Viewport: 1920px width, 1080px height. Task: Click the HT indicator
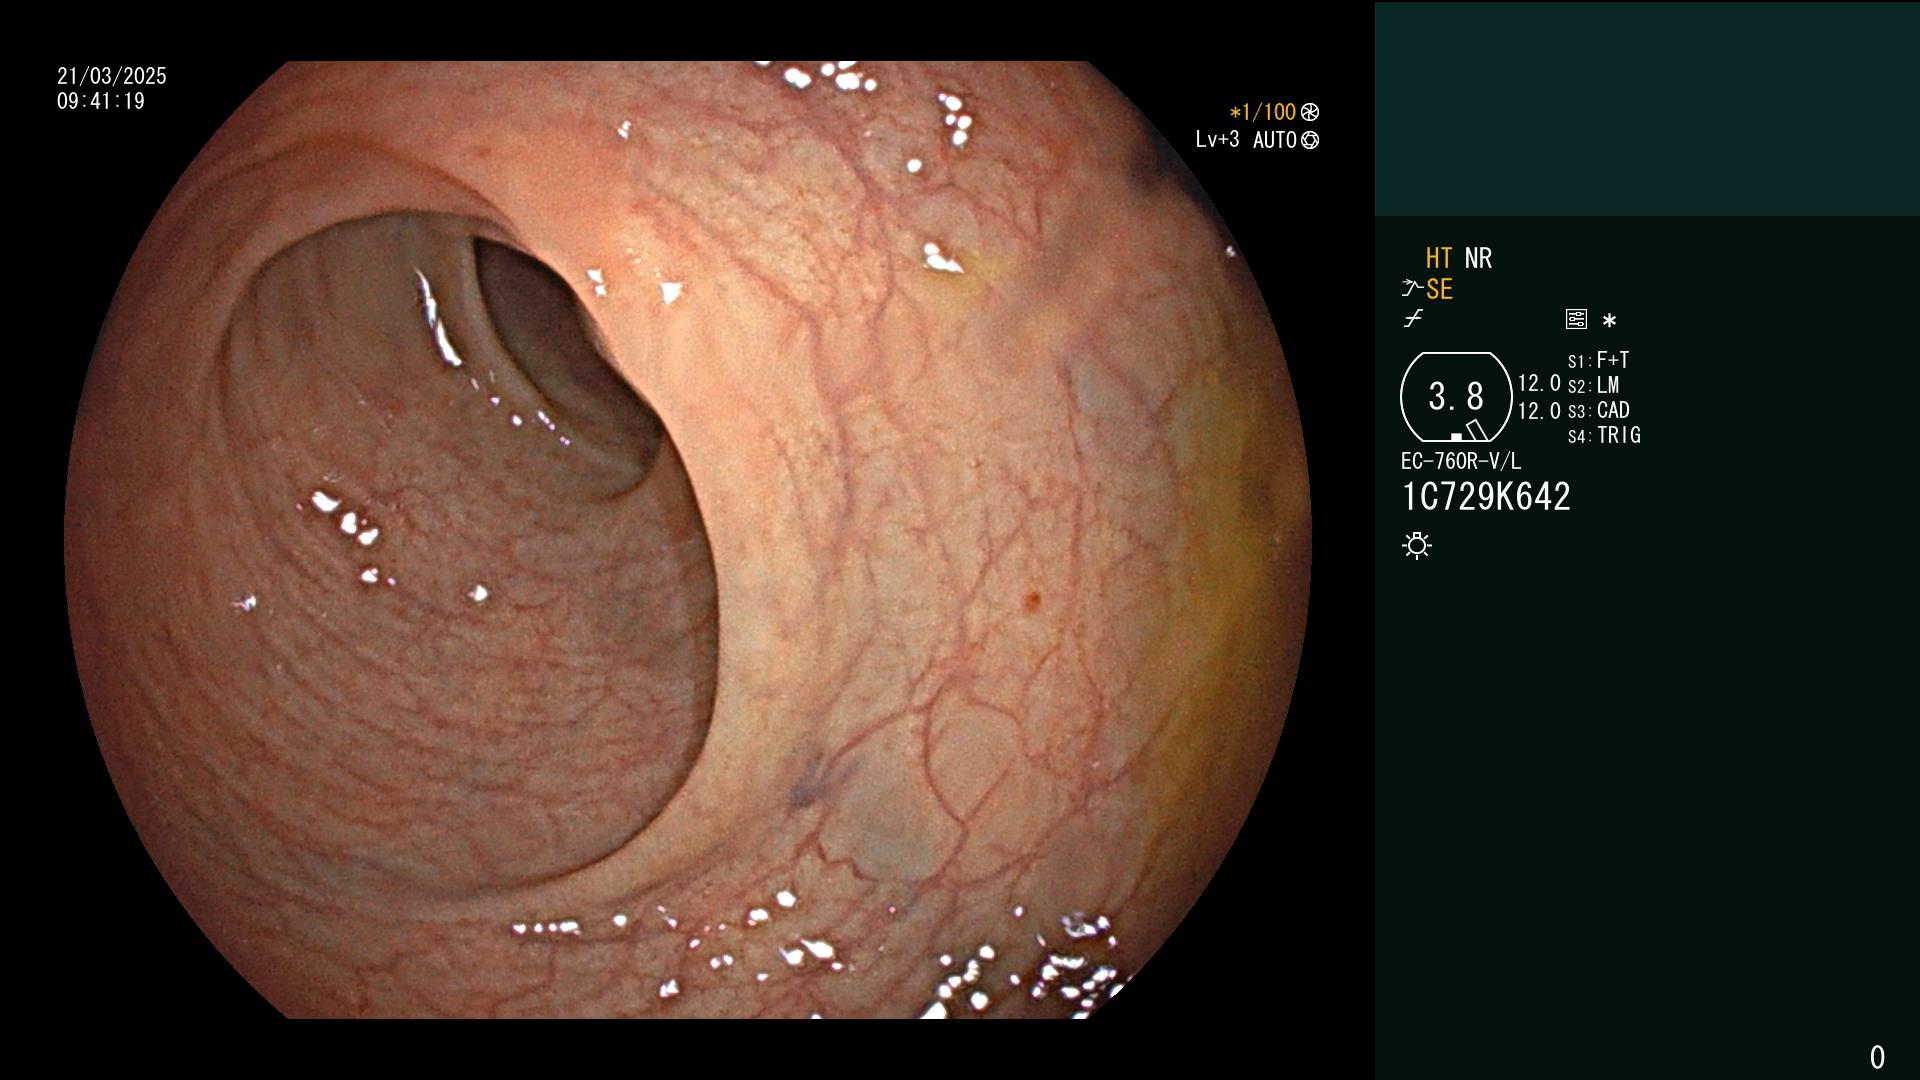[1439, 258]
